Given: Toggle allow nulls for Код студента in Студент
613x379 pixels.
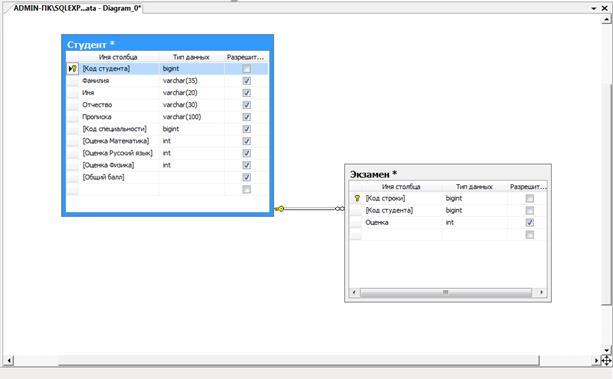Looking at the screenshot, I should coord(246,69).
